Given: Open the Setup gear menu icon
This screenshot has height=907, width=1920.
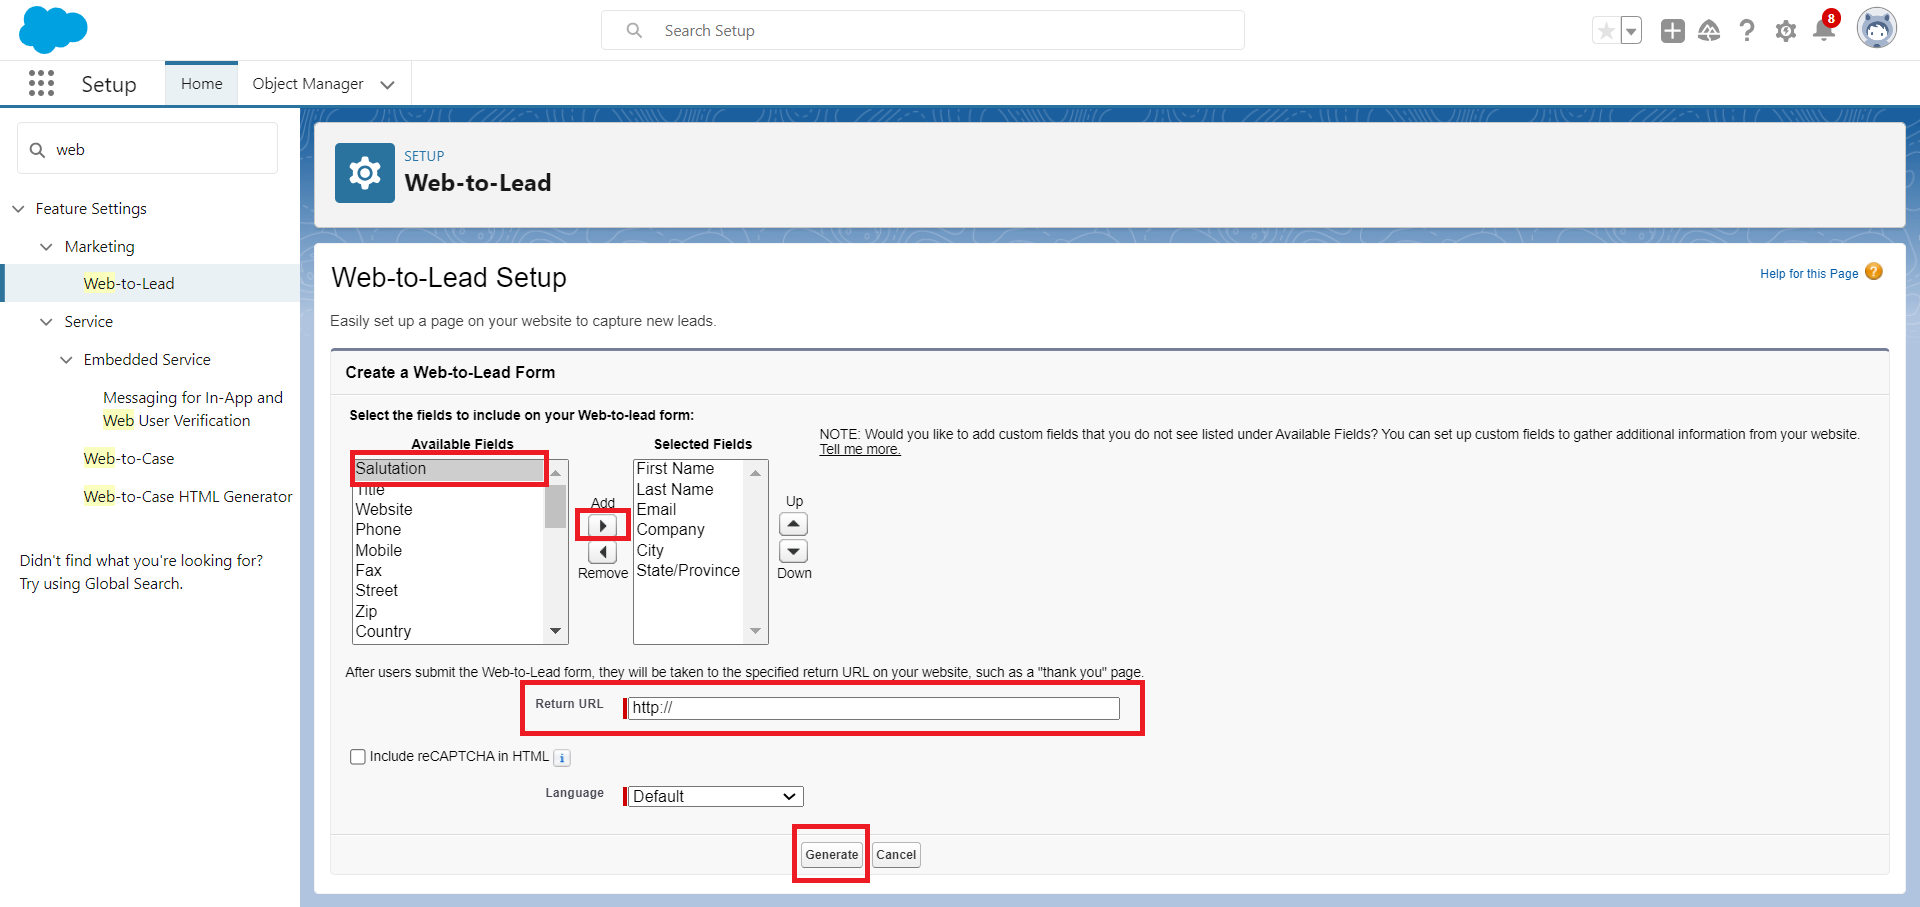Looking at the screenshot, I should [1785, 31].
